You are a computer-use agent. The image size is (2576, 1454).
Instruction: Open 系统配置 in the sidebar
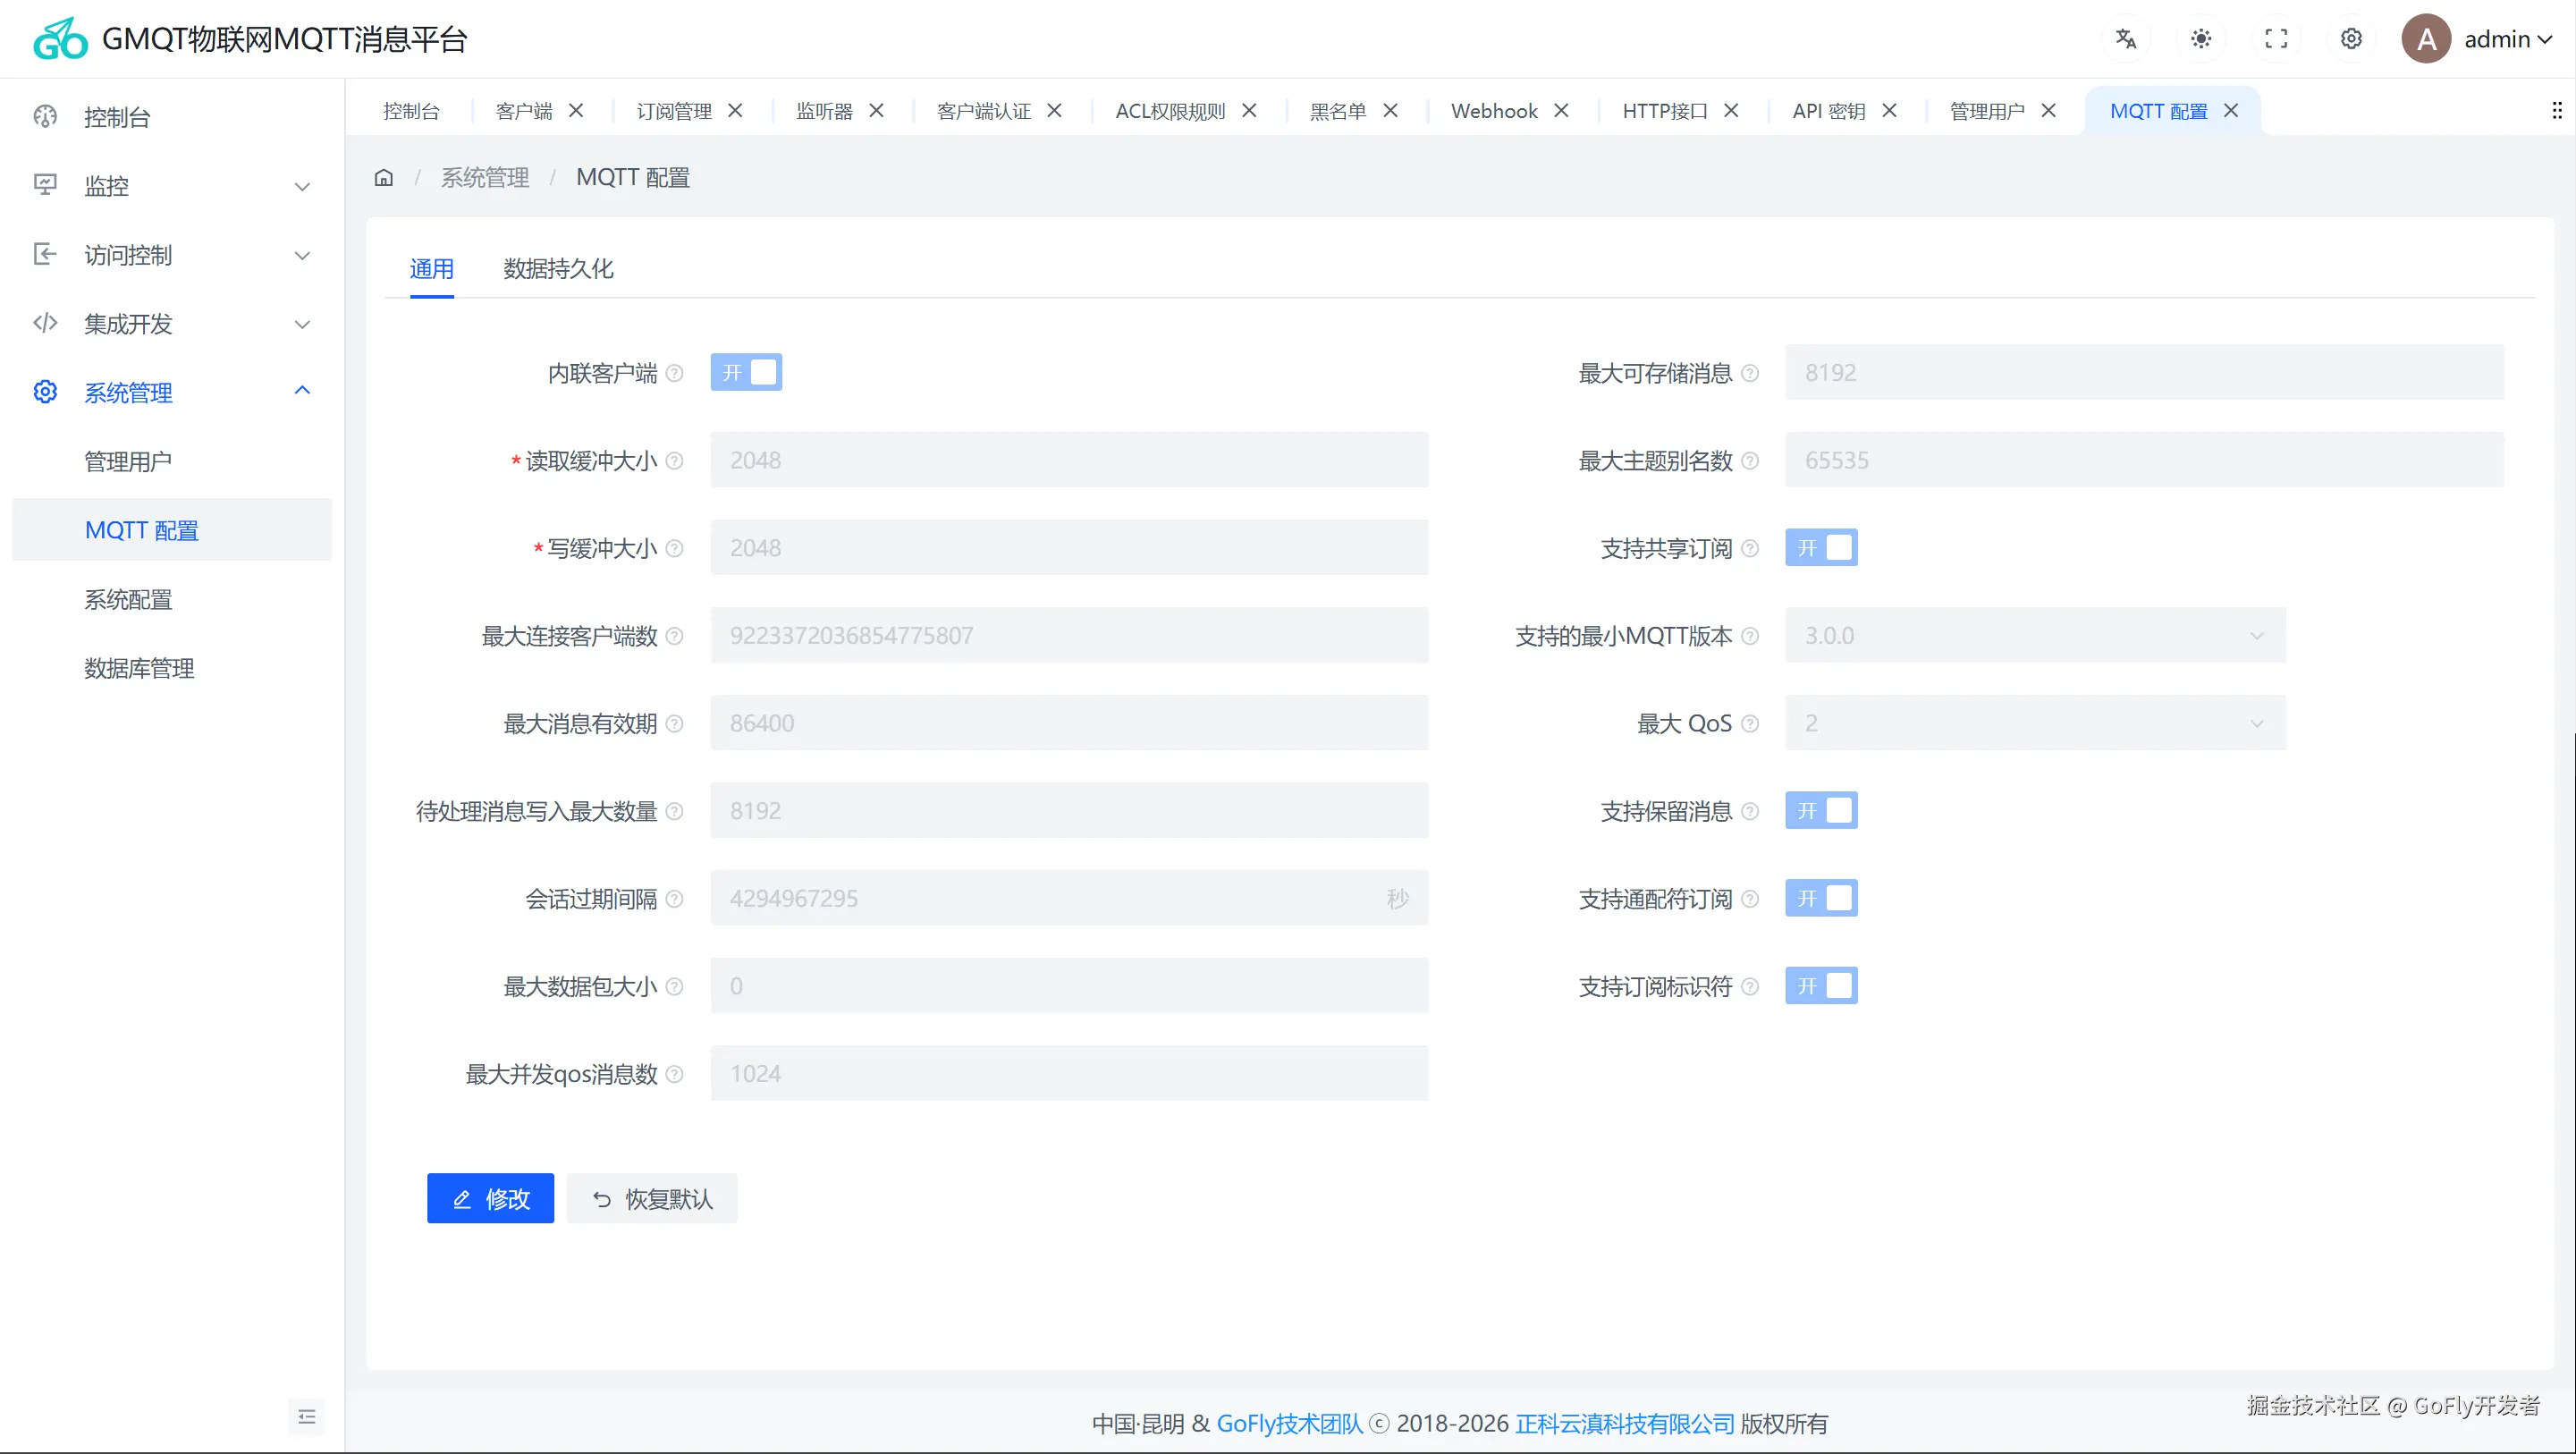pos(172,599)
